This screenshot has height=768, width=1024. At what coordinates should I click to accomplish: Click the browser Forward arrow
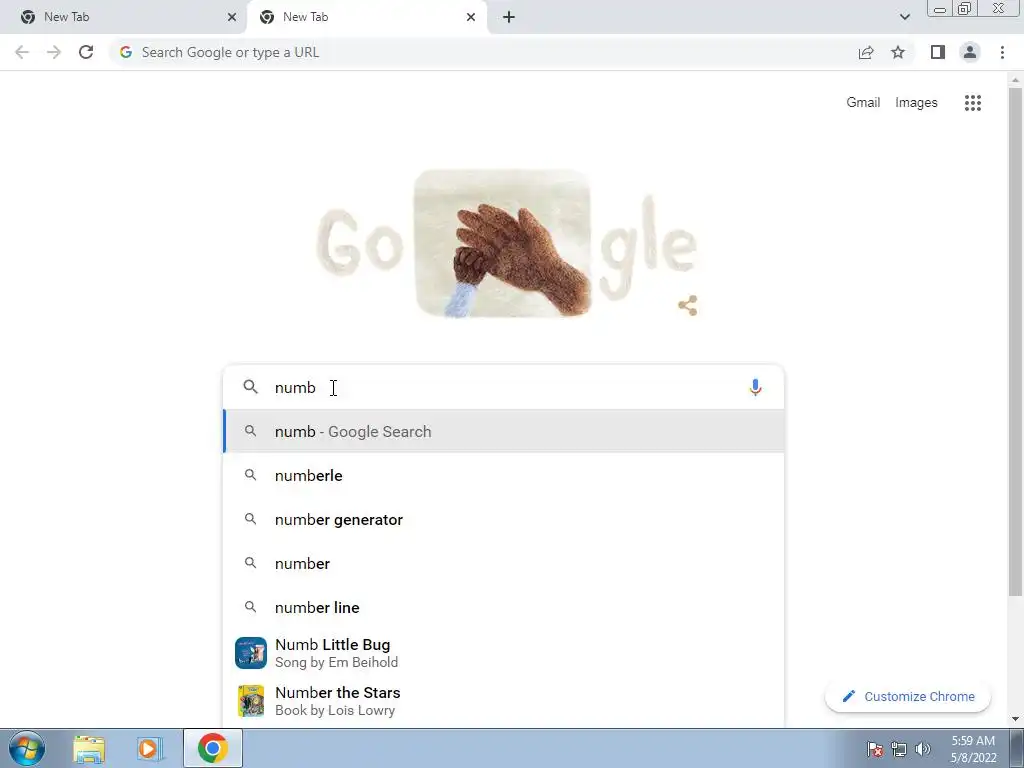click(54, 52)
